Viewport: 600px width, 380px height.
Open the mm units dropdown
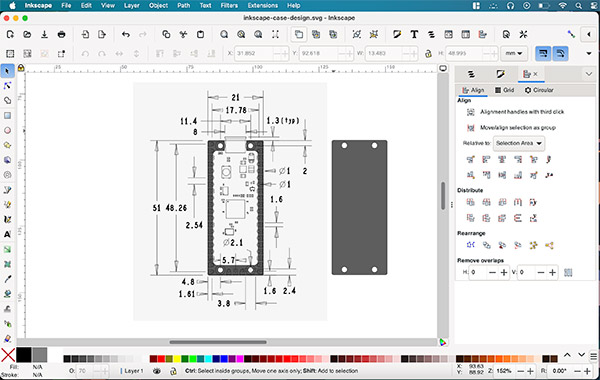[514, 54]
